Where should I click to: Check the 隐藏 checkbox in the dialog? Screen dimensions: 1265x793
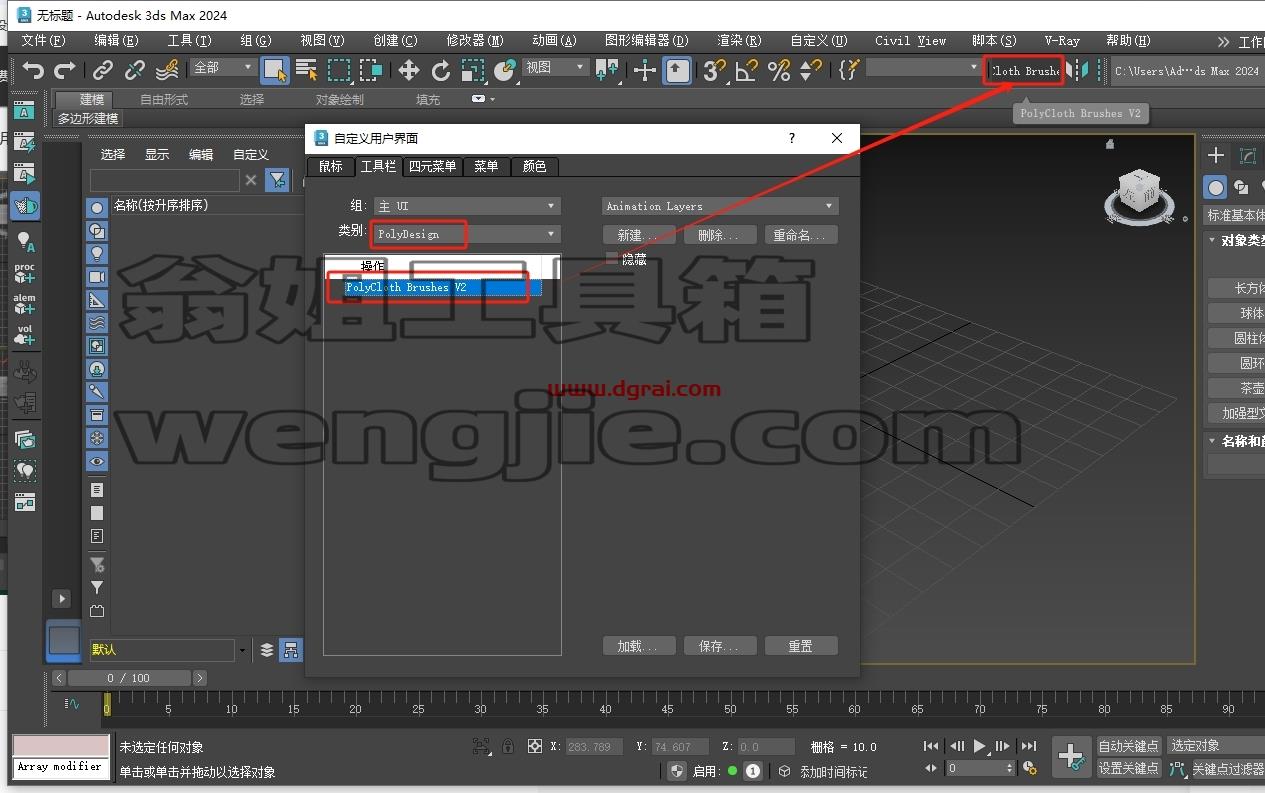pyautogui.click(x=612, y=258)
